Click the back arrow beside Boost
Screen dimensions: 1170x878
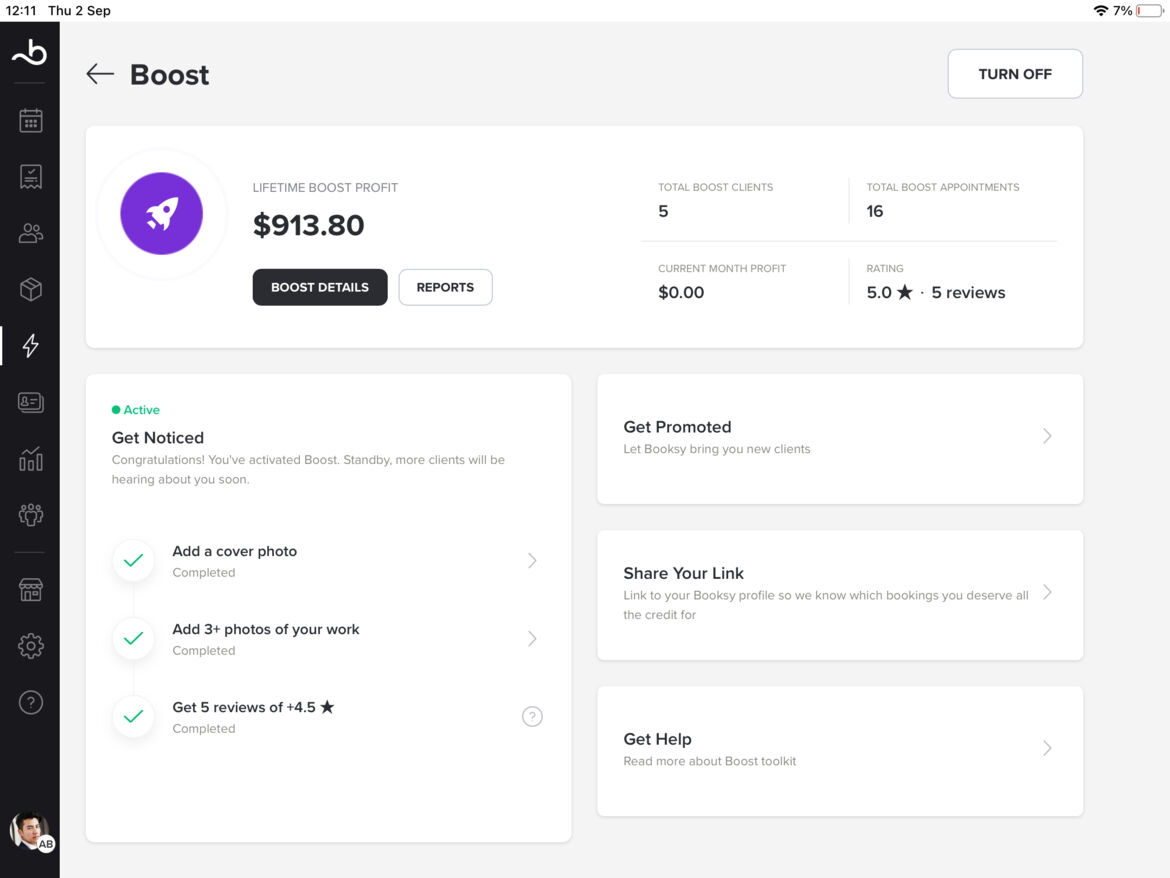(x=100, y=74)
